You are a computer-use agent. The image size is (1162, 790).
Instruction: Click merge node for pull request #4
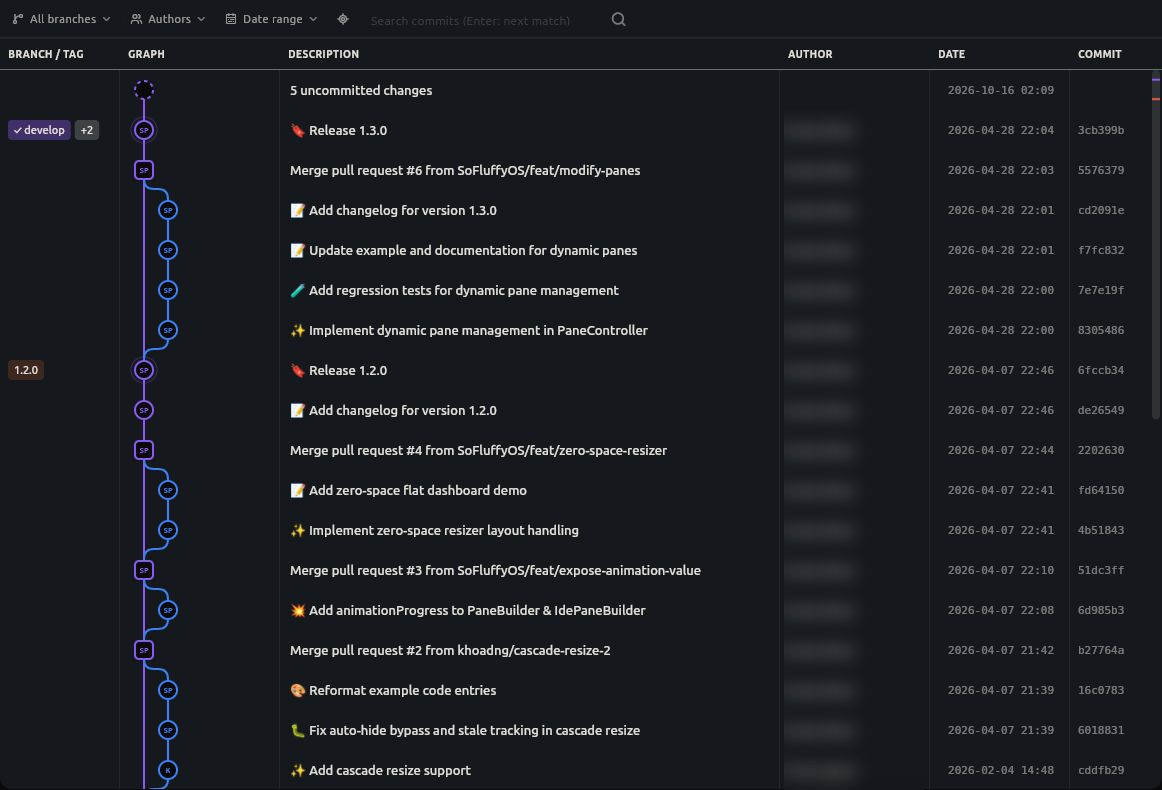click(144, 451)
